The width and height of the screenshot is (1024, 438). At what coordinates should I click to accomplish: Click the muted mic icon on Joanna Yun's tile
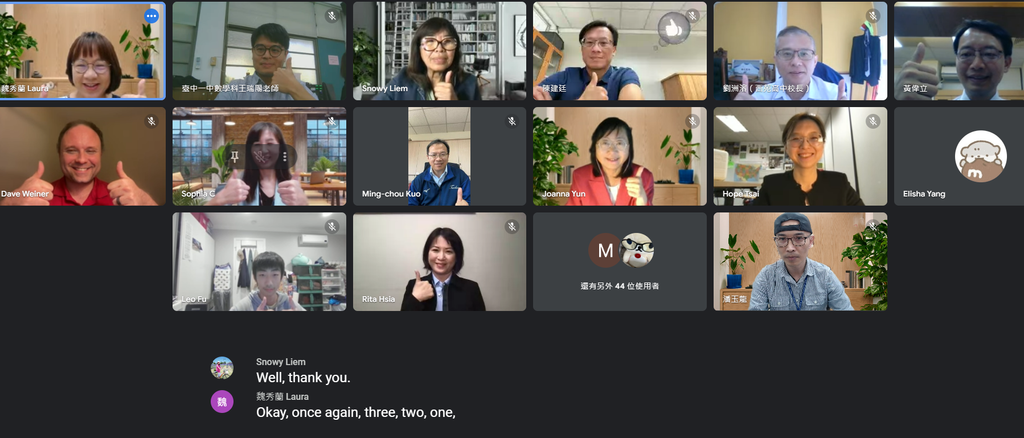tap(692, 121)
